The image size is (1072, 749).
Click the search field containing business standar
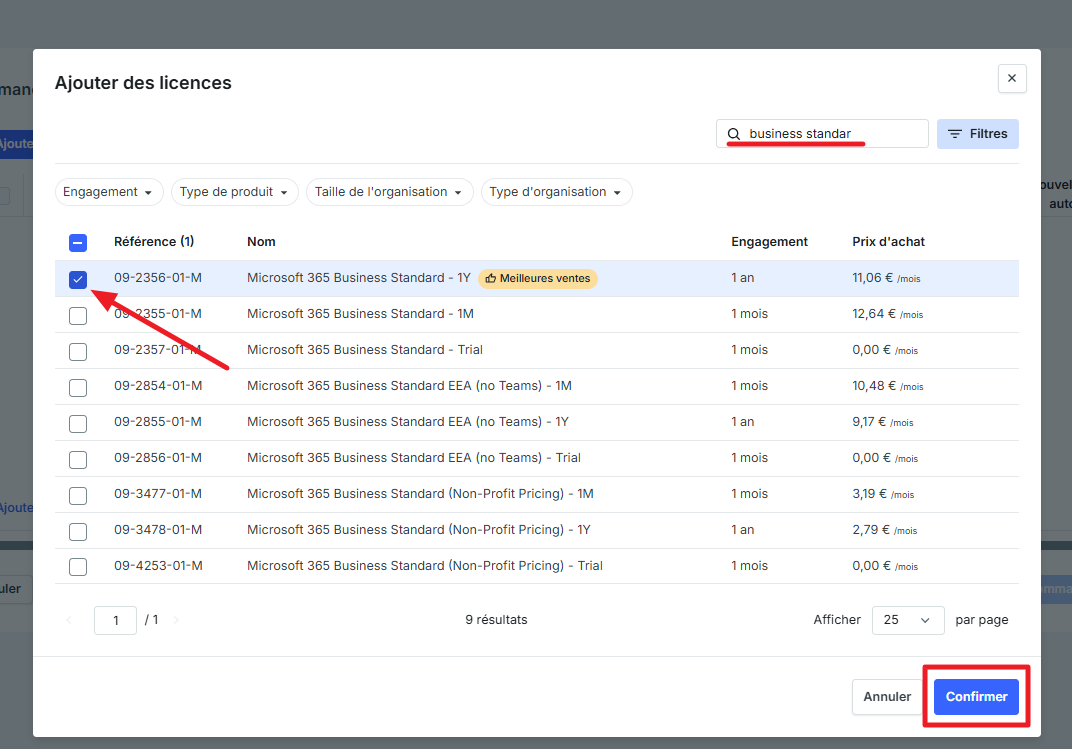coord(822,134)
